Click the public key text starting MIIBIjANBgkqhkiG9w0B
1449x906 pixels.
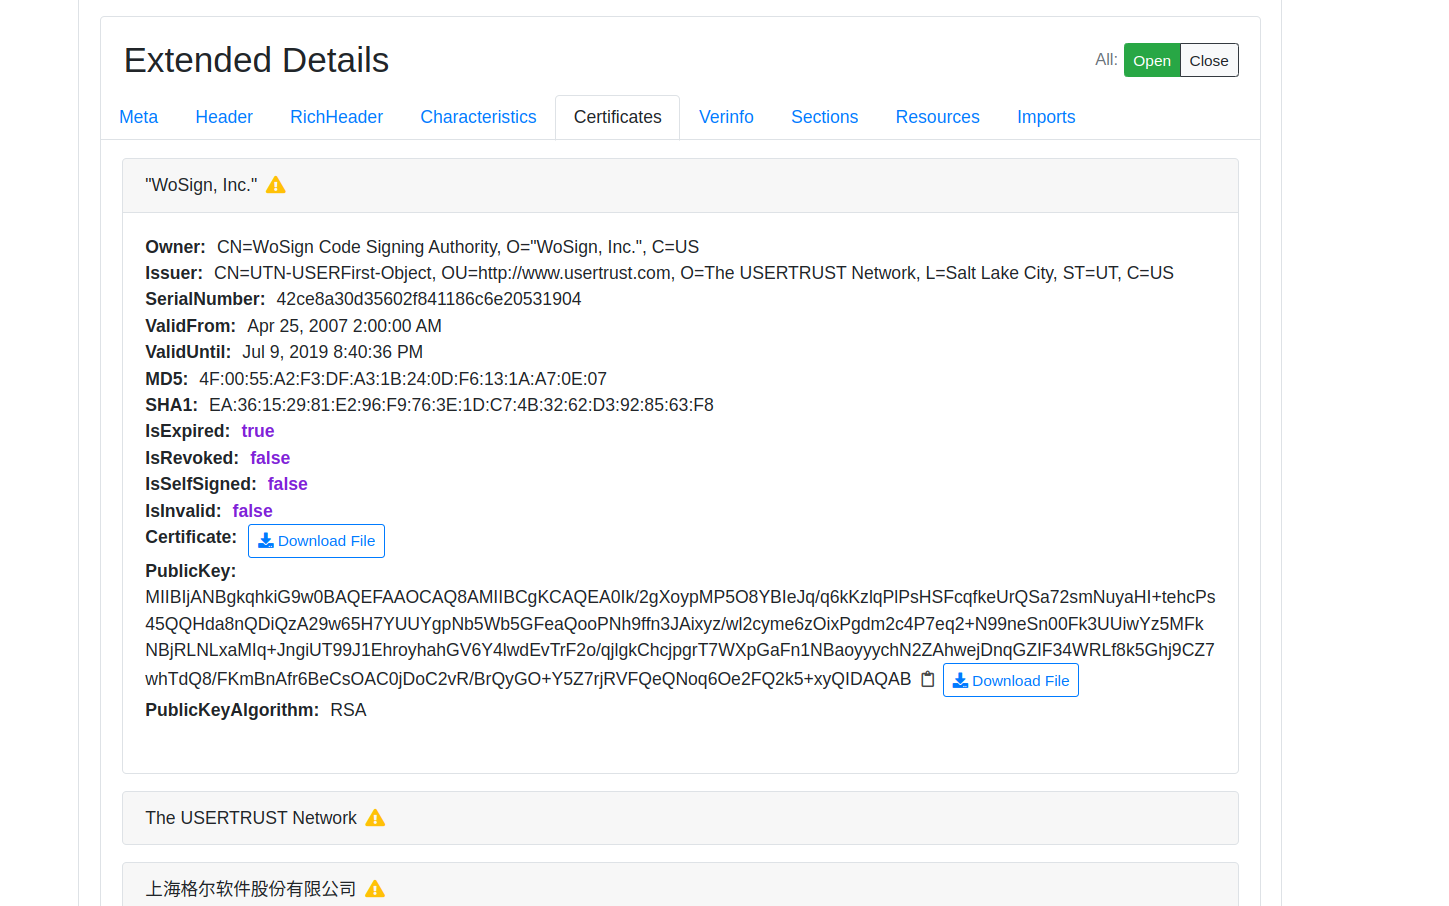[680, 637]
